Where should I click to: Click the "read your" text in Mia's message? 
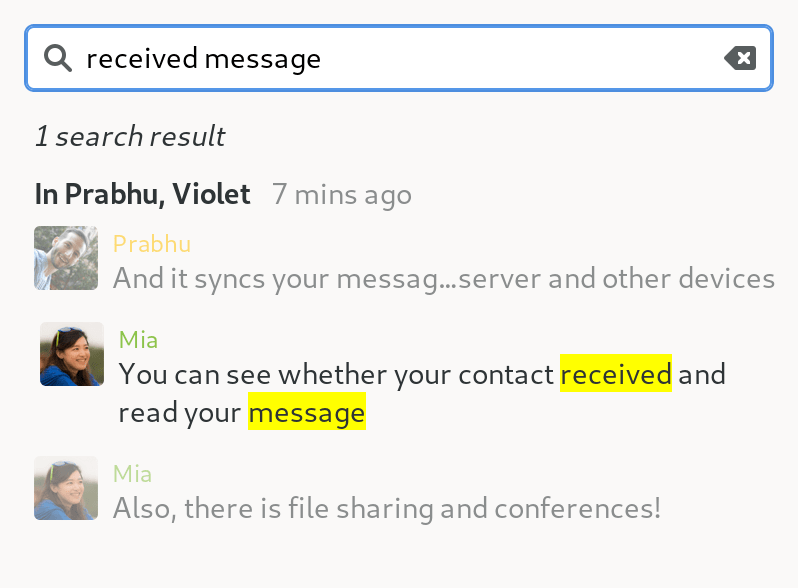coord(180,412)
